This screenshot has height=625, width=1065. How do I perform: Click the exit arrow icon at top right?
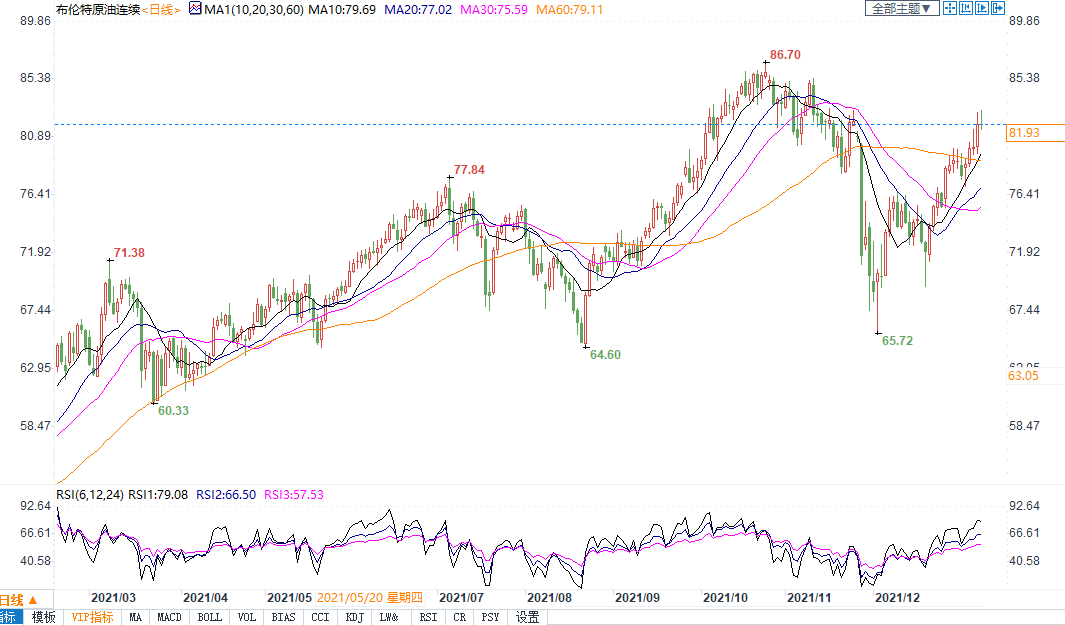pyautogui.click(x=996, y=8)
